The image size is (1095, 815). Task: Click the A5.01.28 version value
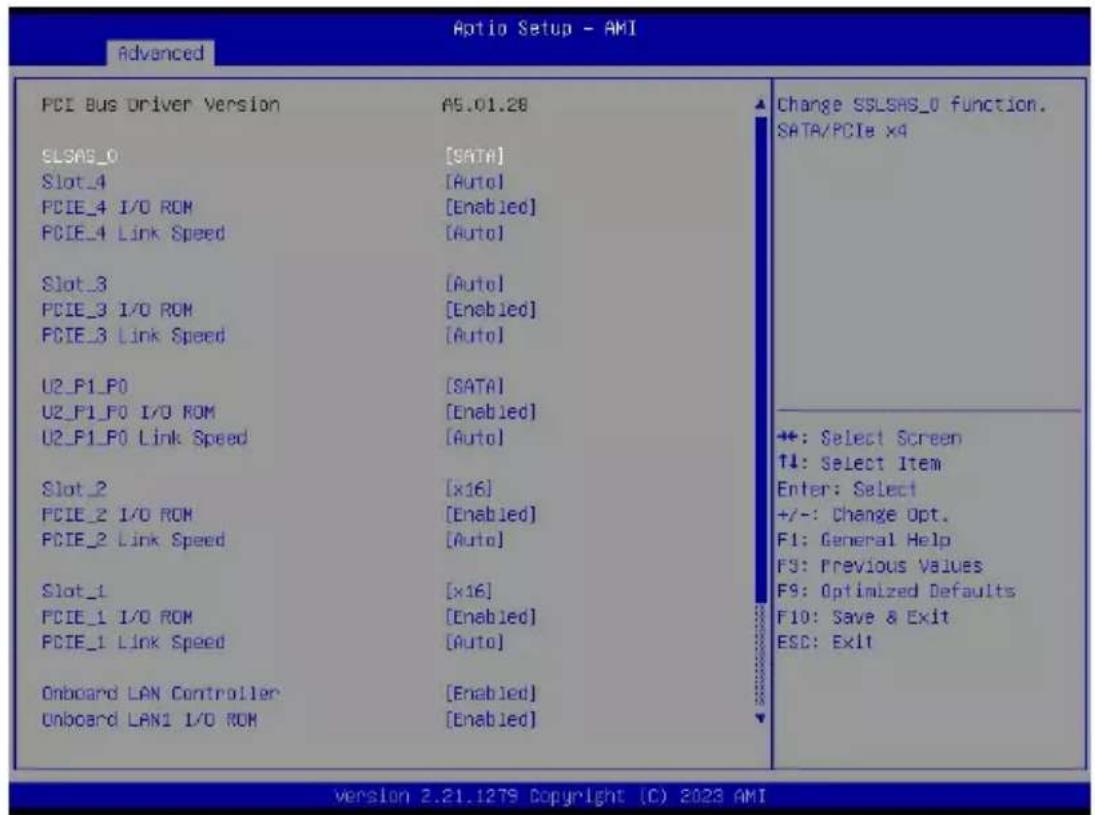click(485, 105)
